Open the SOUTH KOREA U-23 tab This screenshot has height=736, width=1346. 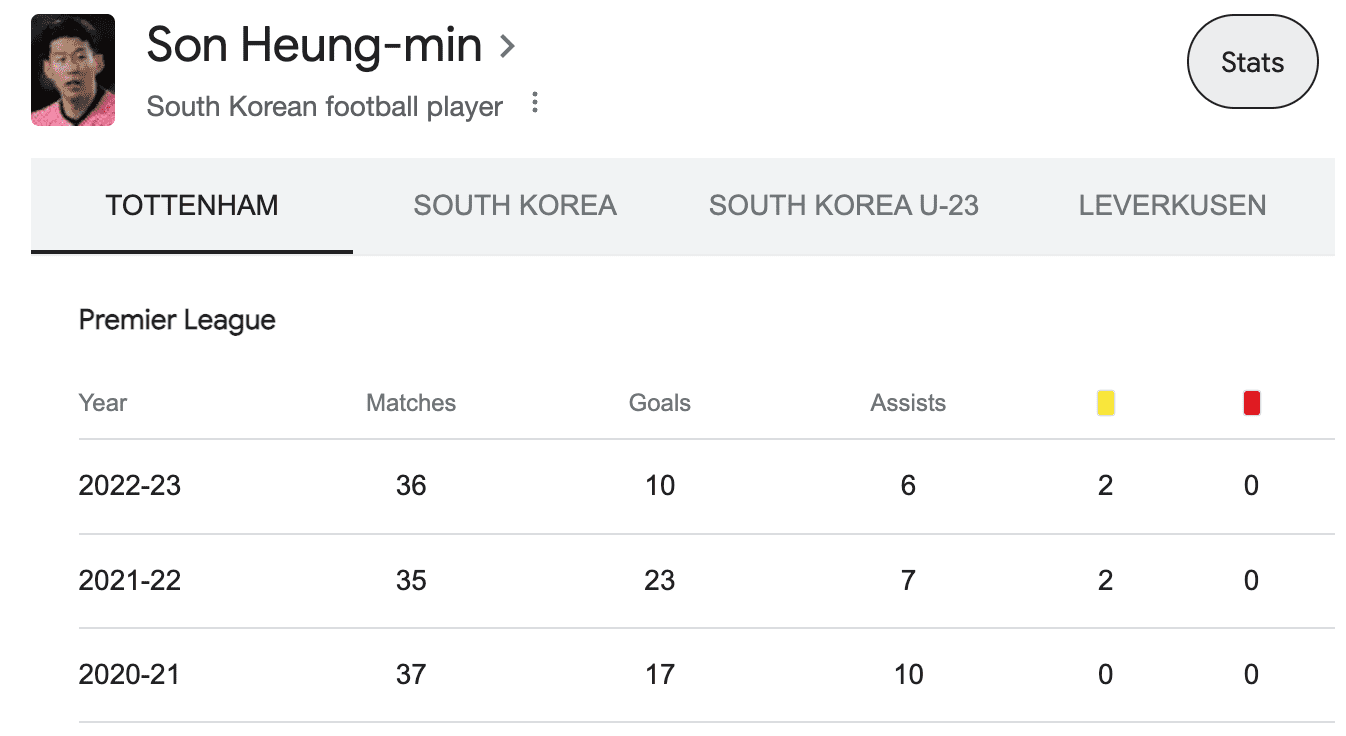tap(843, 206)
